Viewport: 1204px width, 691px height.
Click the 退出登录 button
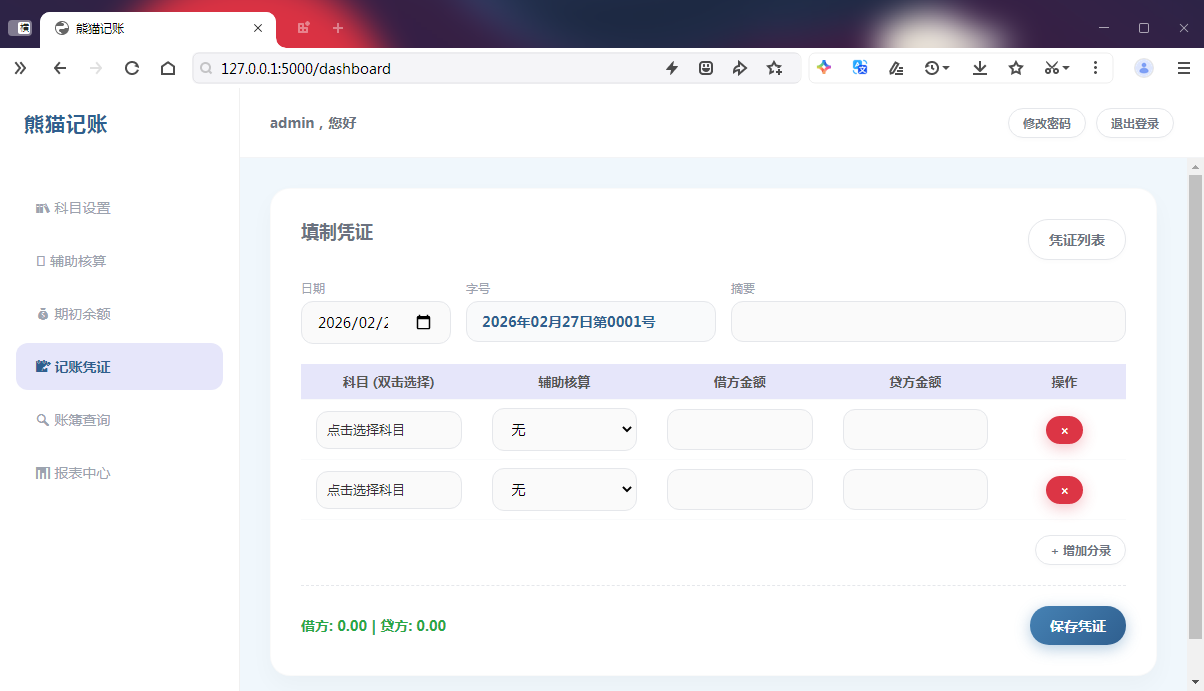click(1134, 124)
